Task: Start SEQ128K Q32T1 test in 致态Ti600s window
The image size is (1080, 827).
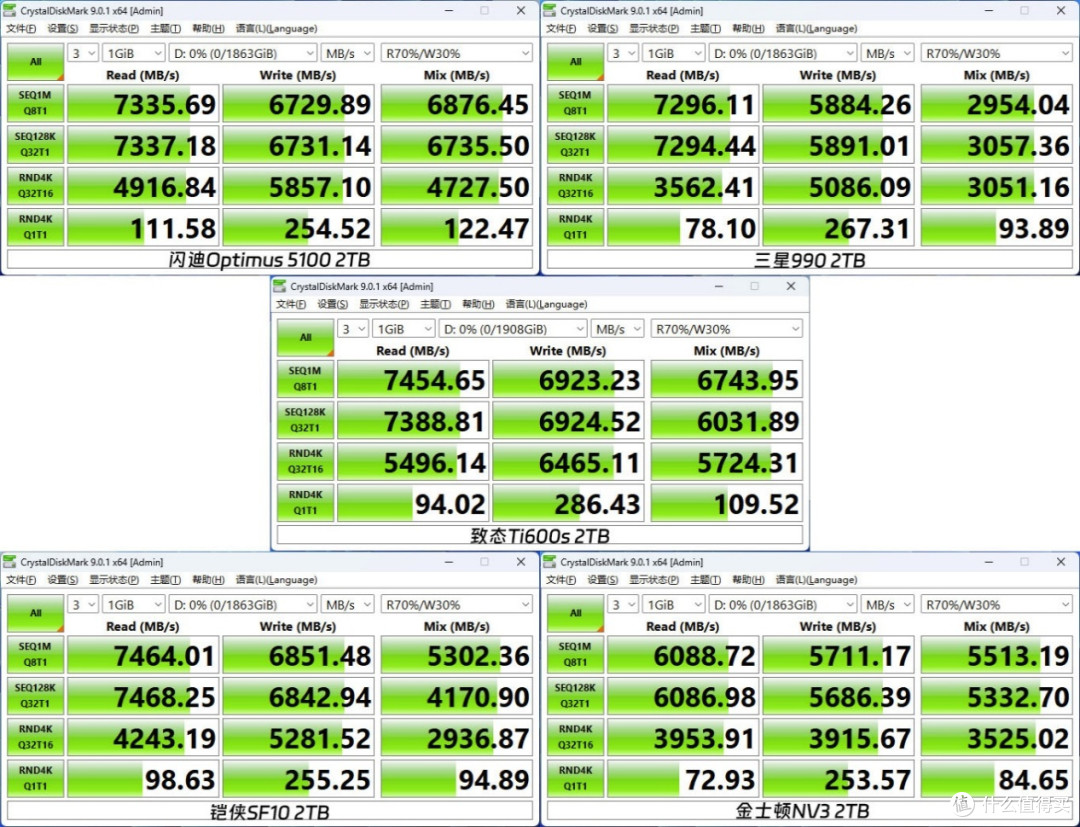Action: point(306,420)
